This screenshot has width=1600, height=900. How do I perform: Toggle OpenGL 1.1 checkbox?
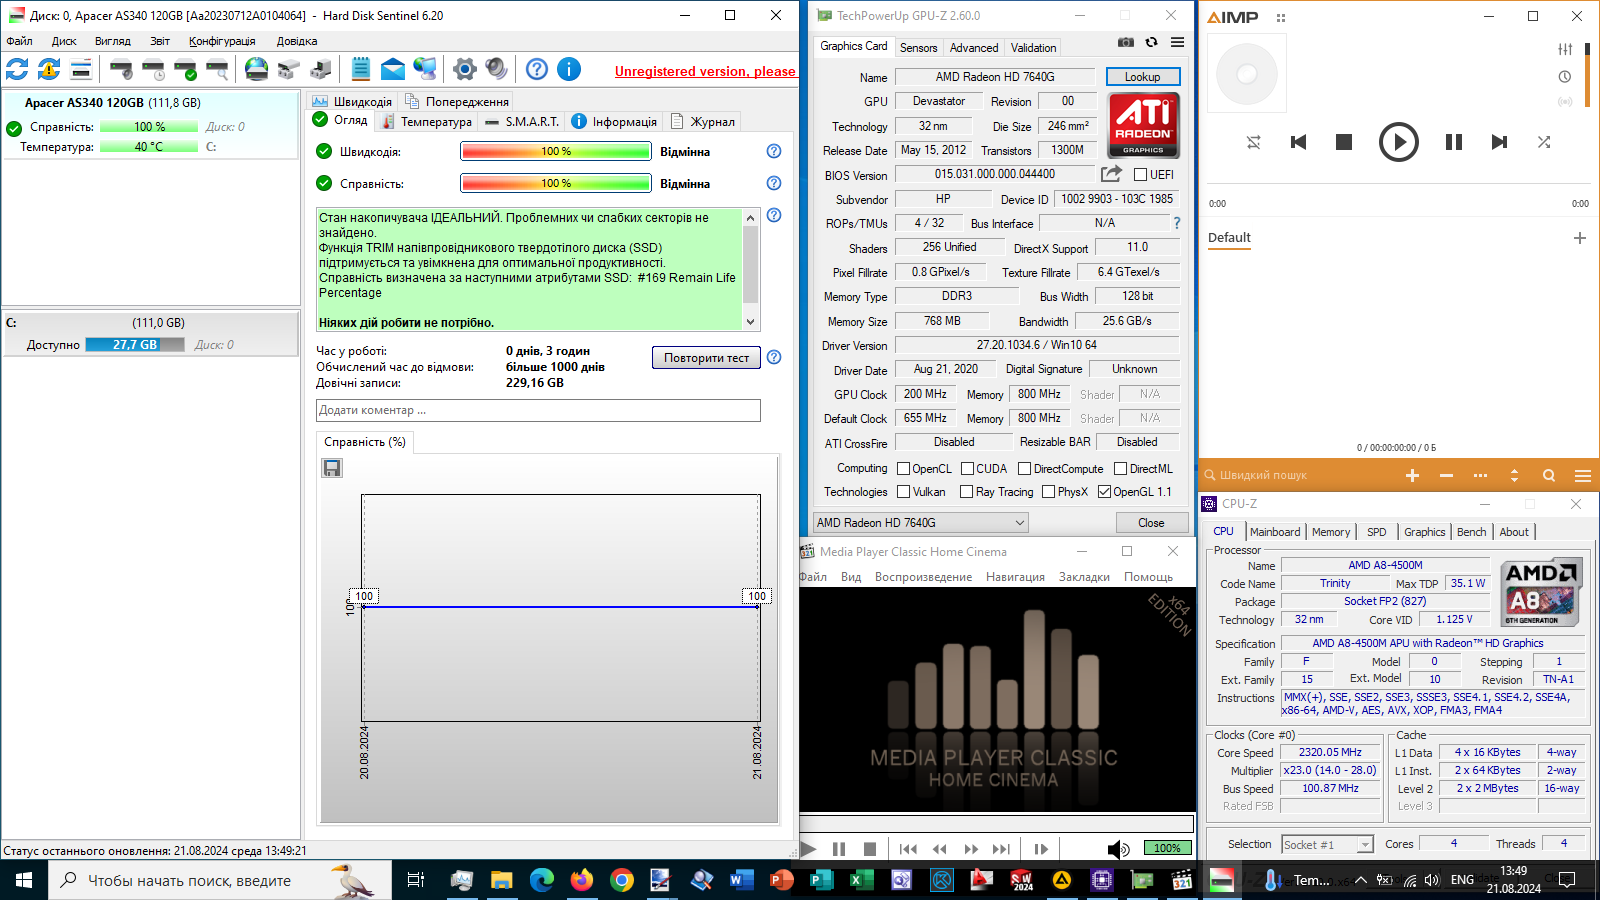[1105, 492]
